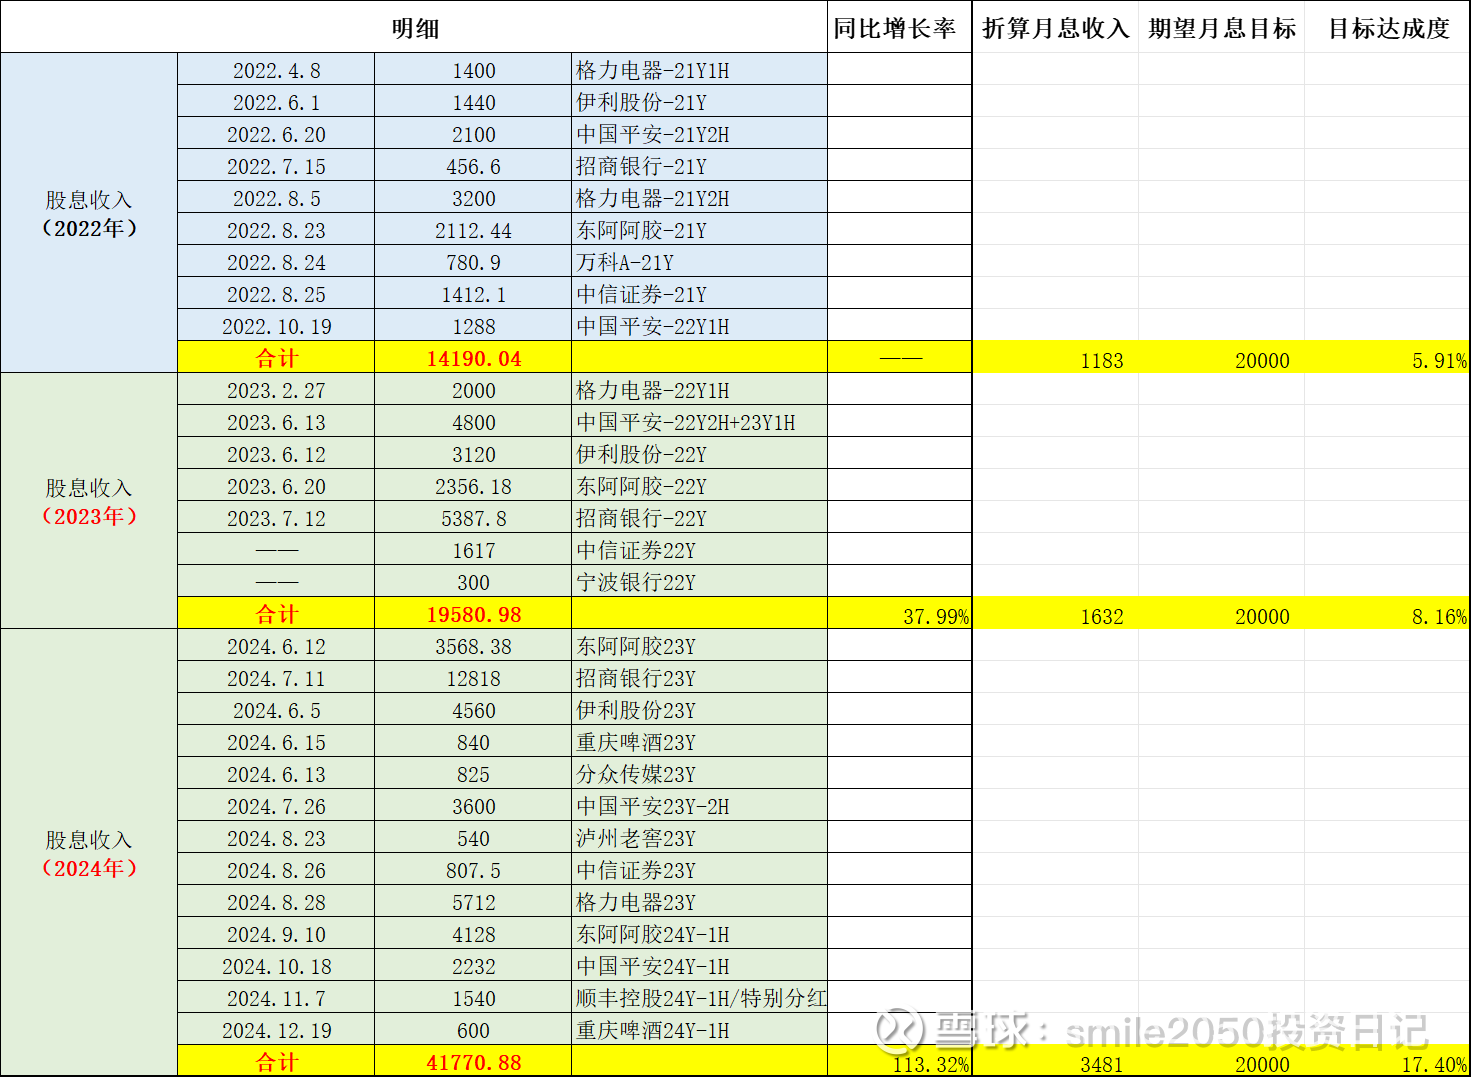Click the amount cell 2112.44
This screenshot has width=1471, height=1077.
473,230
